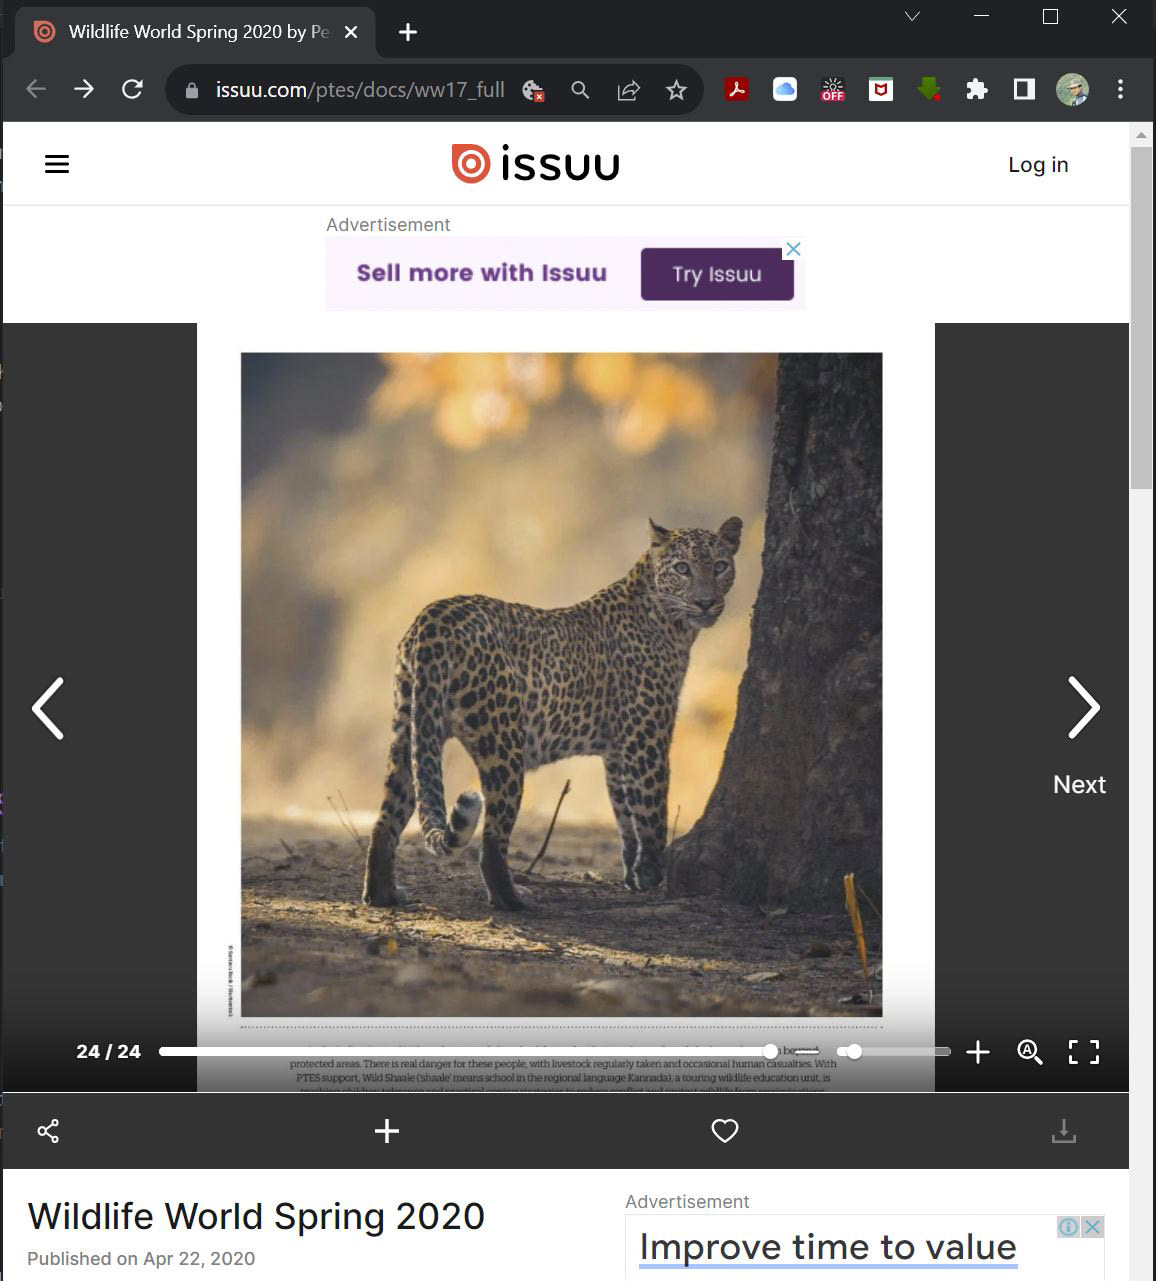
Task: Click the issuu logo
Action: [535, 164]
